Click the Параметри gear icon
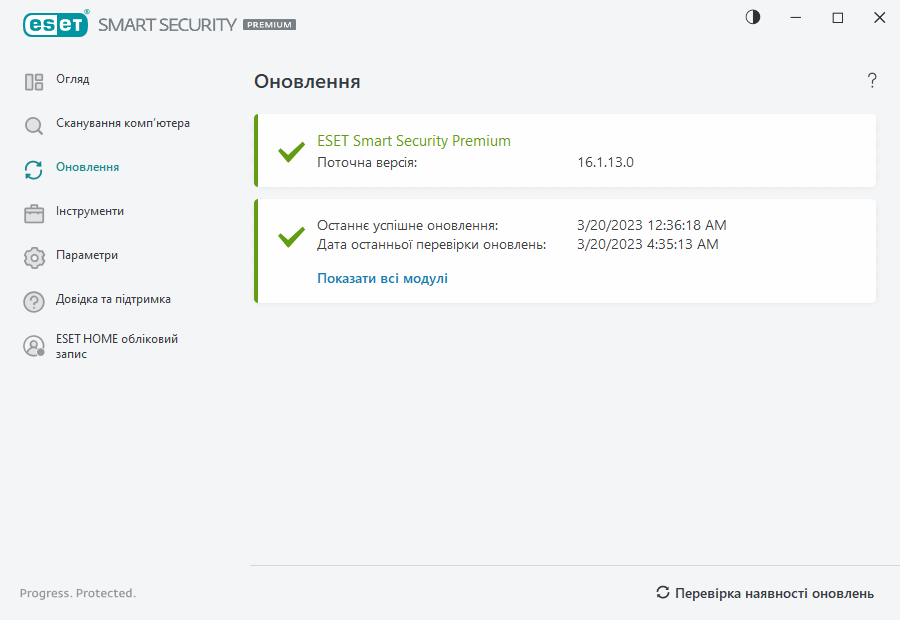The height and width of the screenshot is (620, 900). pos(34,258)
